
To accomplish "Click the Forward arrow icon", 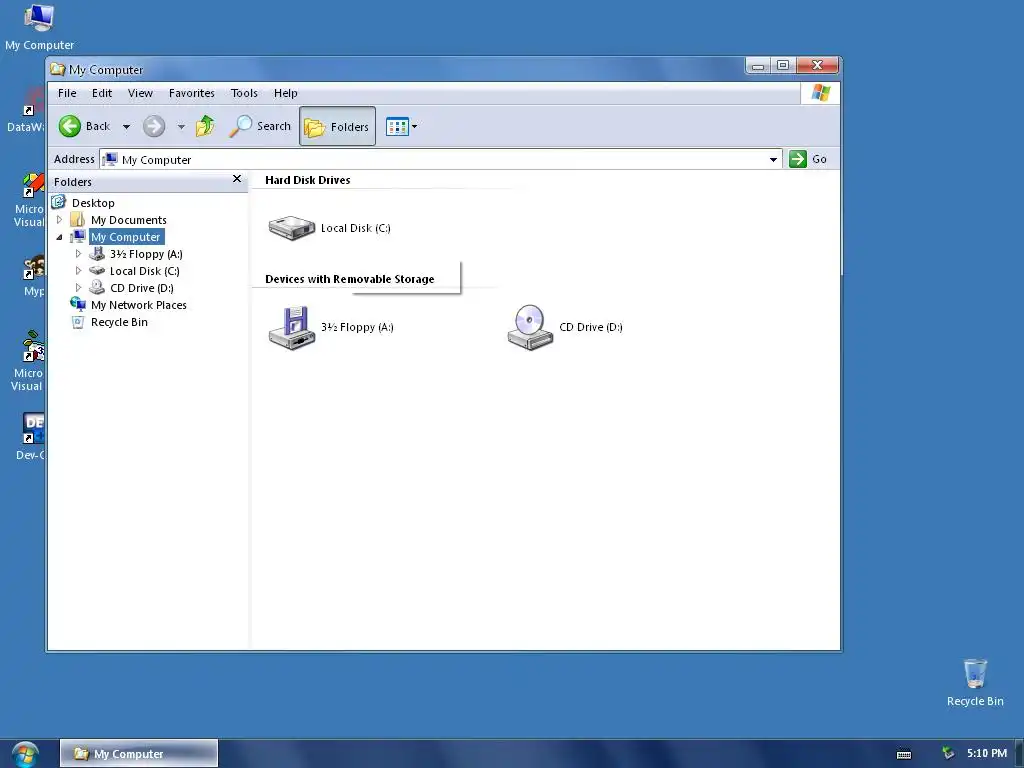I will click(x=154, y=126).
